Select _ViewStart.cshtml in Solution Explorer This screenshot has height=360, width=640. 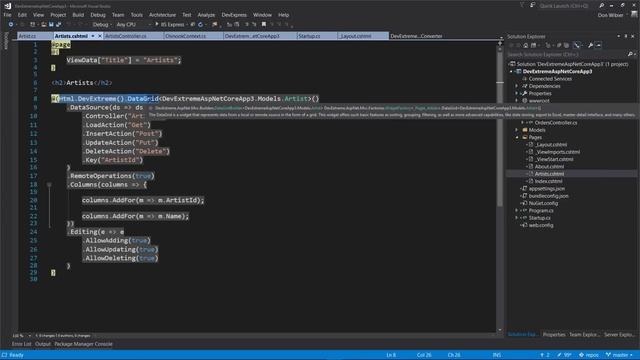[554, 159]
